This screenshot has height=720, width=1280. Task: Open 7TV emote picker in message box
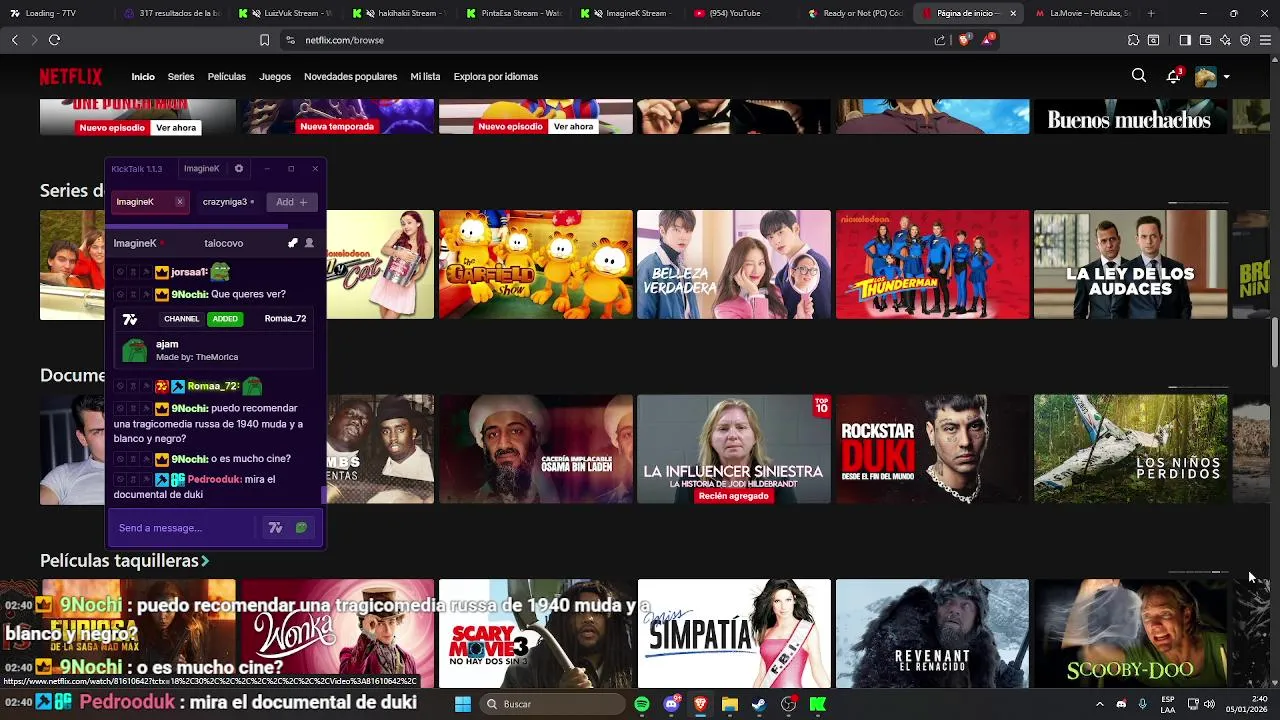point(275,528)
